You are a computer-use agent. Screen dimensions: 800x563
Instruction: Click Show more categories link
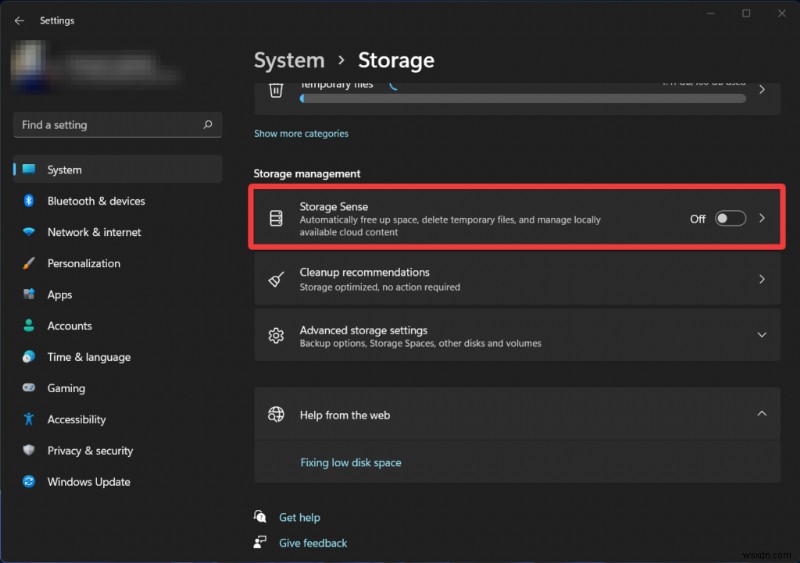click(301, 133)
